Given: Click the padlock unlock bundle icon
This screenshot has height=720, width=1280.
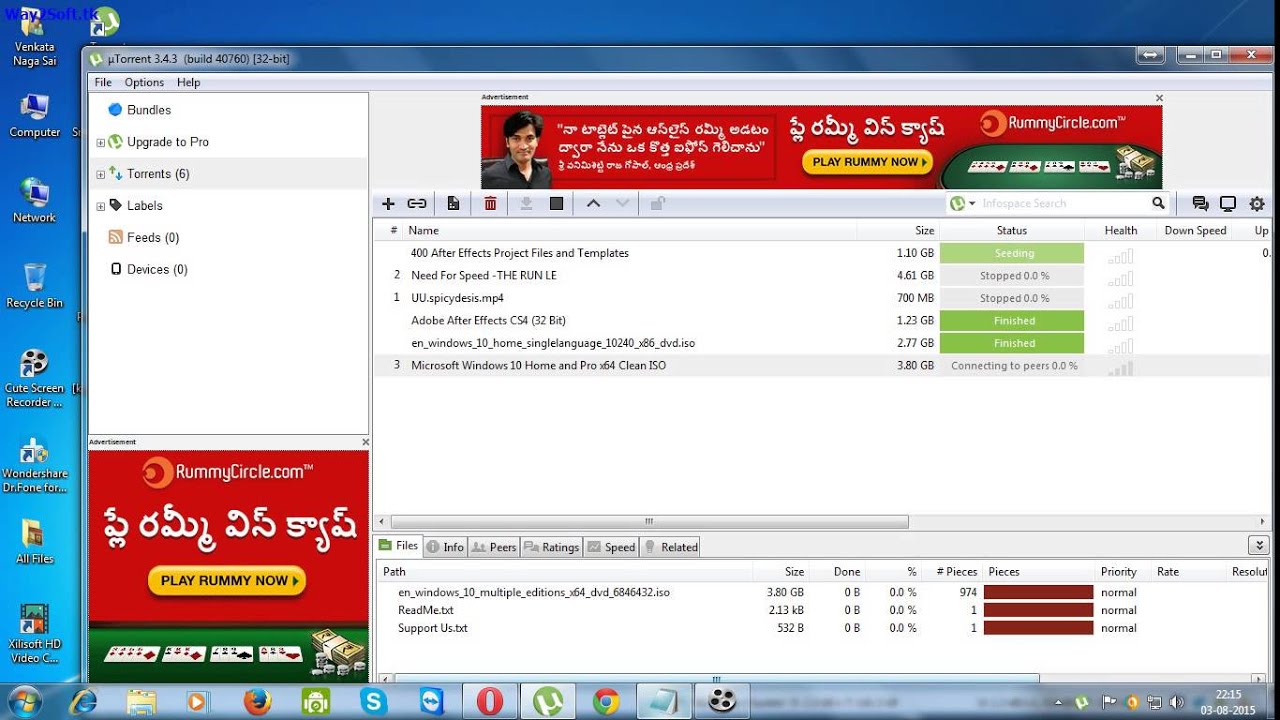Looking at the screenshot, I should coord(657,204).
